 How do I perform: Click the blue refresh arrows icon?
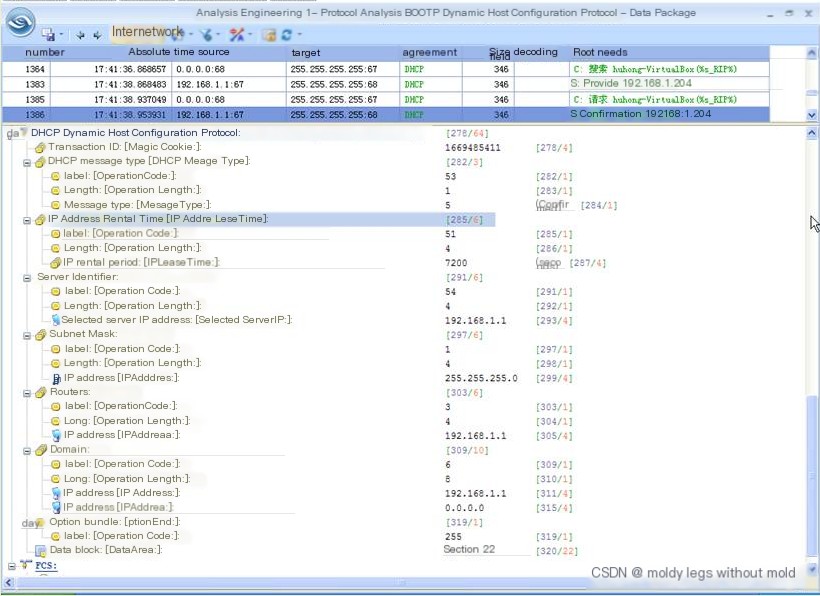coord(287,35)
